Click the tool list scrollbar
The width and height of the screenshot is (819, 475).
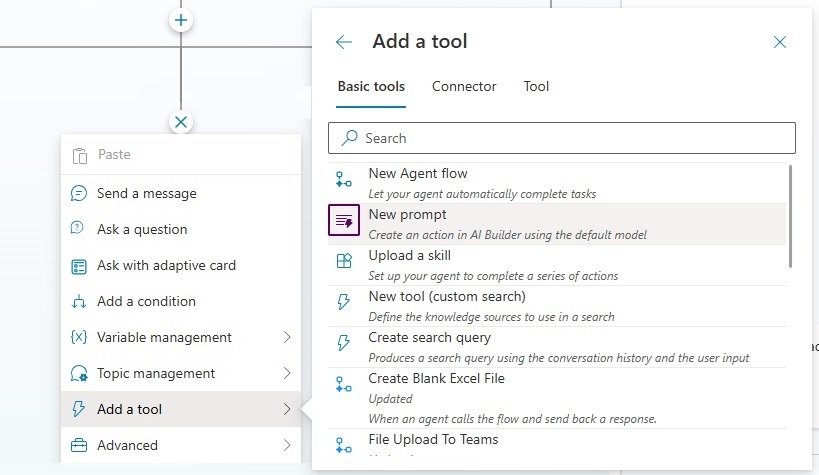[x=790, y=216]
